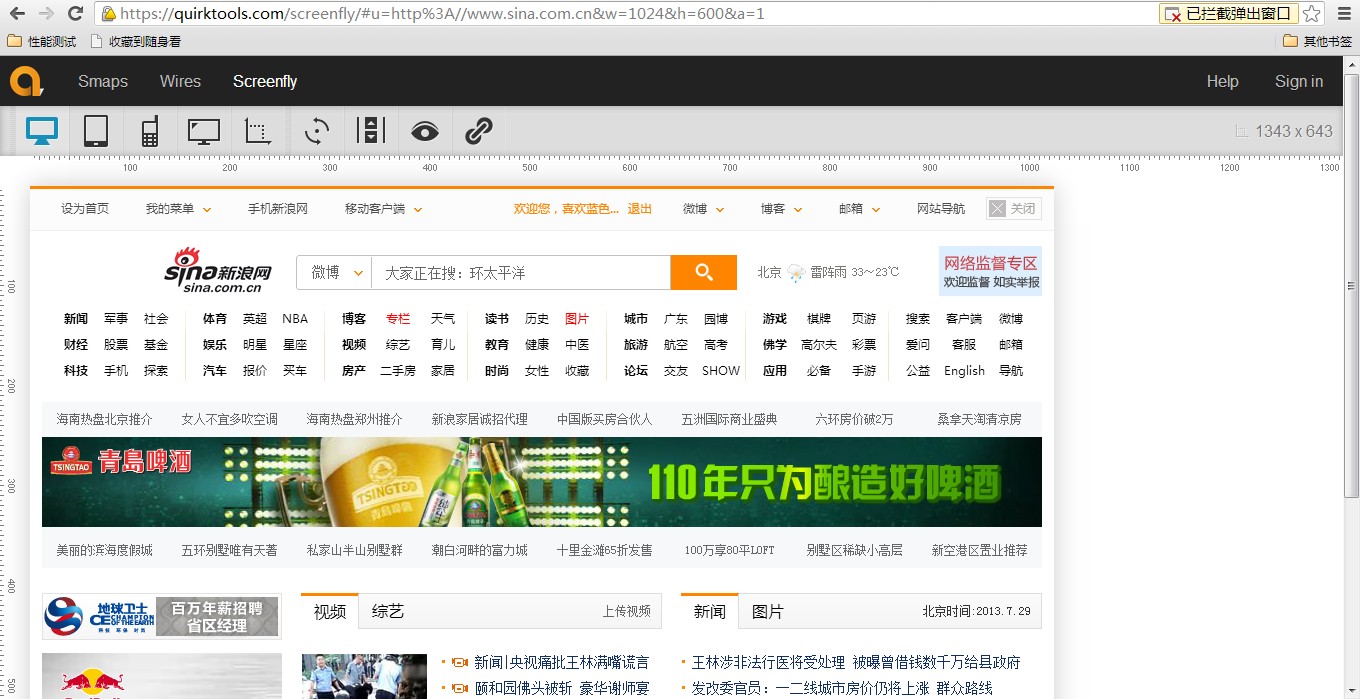Click the rotate display icon
The width and height of the screenshot is (1360, 699).
(x=317, y=131)
